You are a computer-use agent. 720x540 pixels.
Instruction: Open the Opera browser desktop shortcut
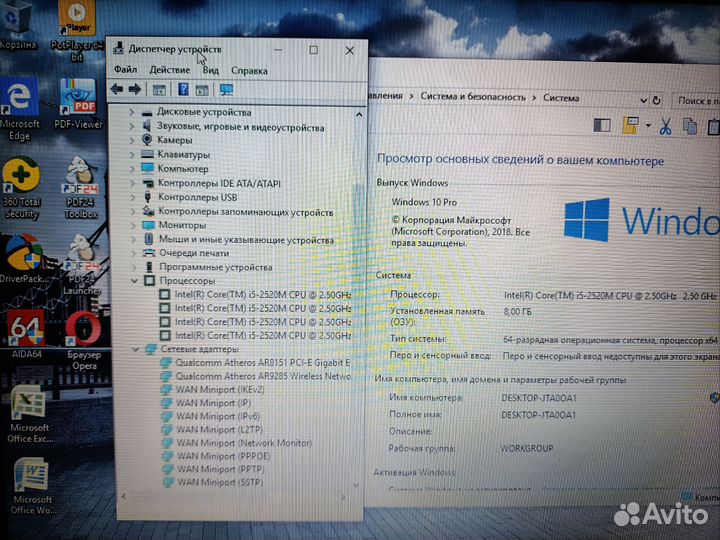(84, 340)
